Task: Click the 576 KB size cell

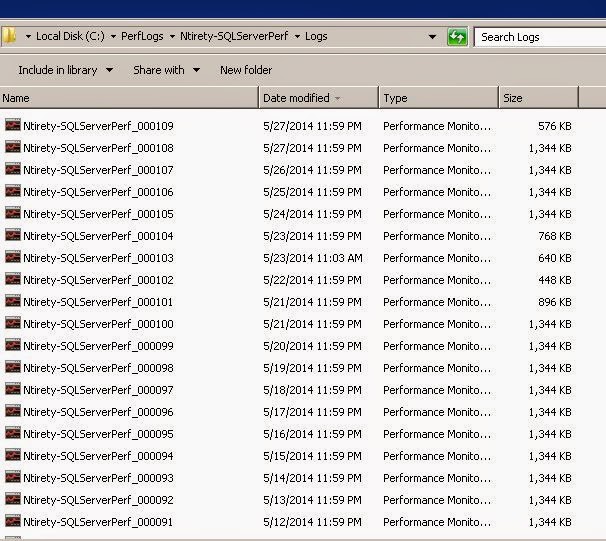Action: point(555,126)
